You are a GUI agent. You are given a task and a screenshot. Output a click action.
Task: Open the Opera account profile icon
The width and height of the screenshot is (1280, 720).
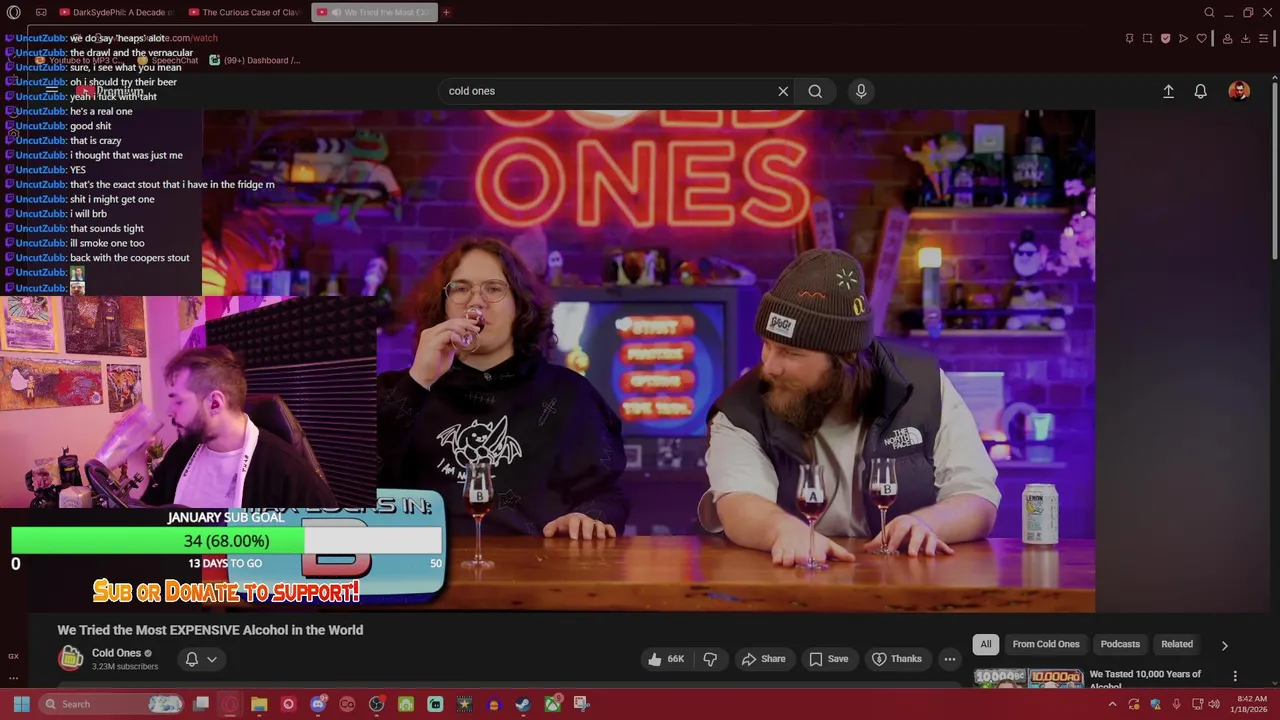point(1227,38)
